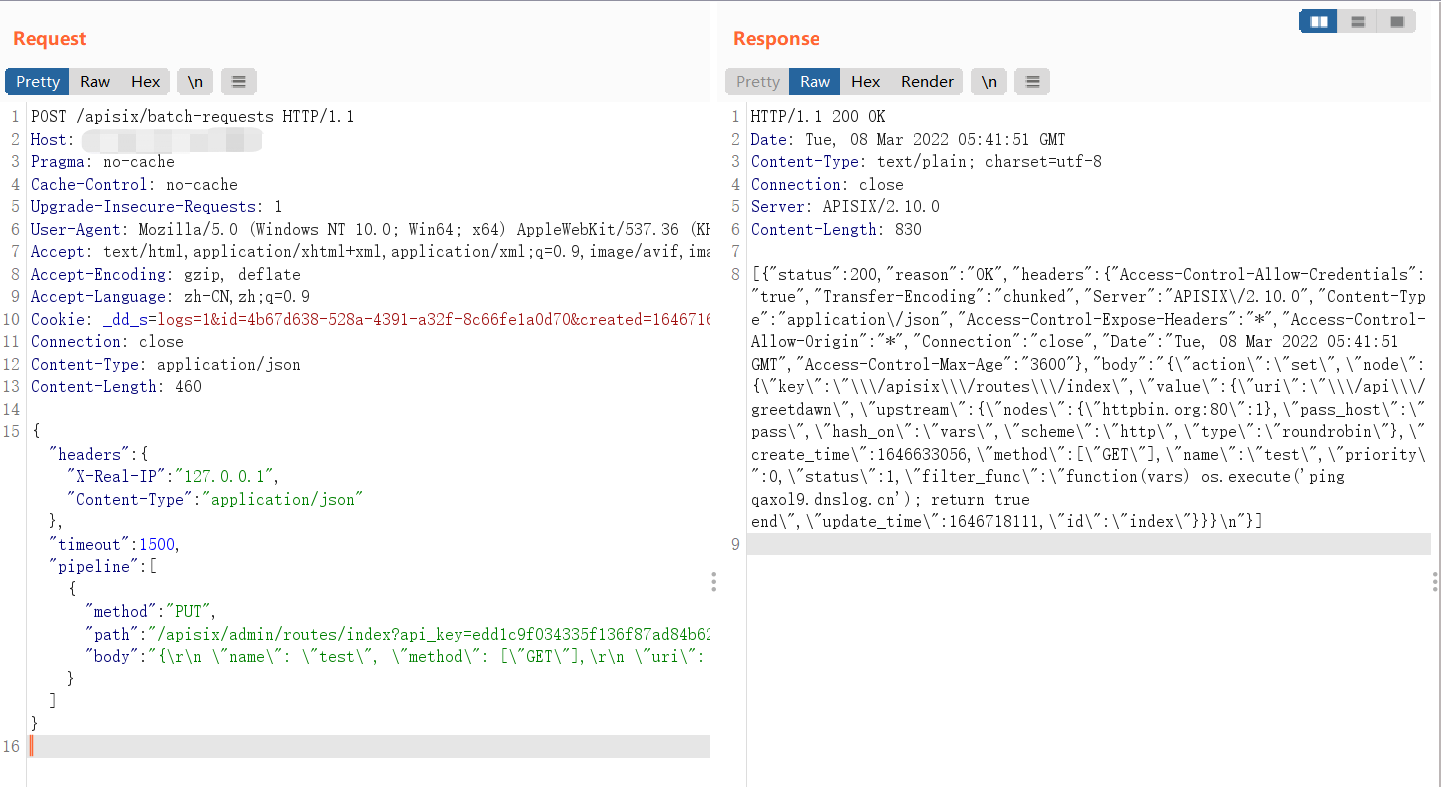Click the "method":"PUT" JSON entry
This screenshot has height=787, width=1441.
150,612
